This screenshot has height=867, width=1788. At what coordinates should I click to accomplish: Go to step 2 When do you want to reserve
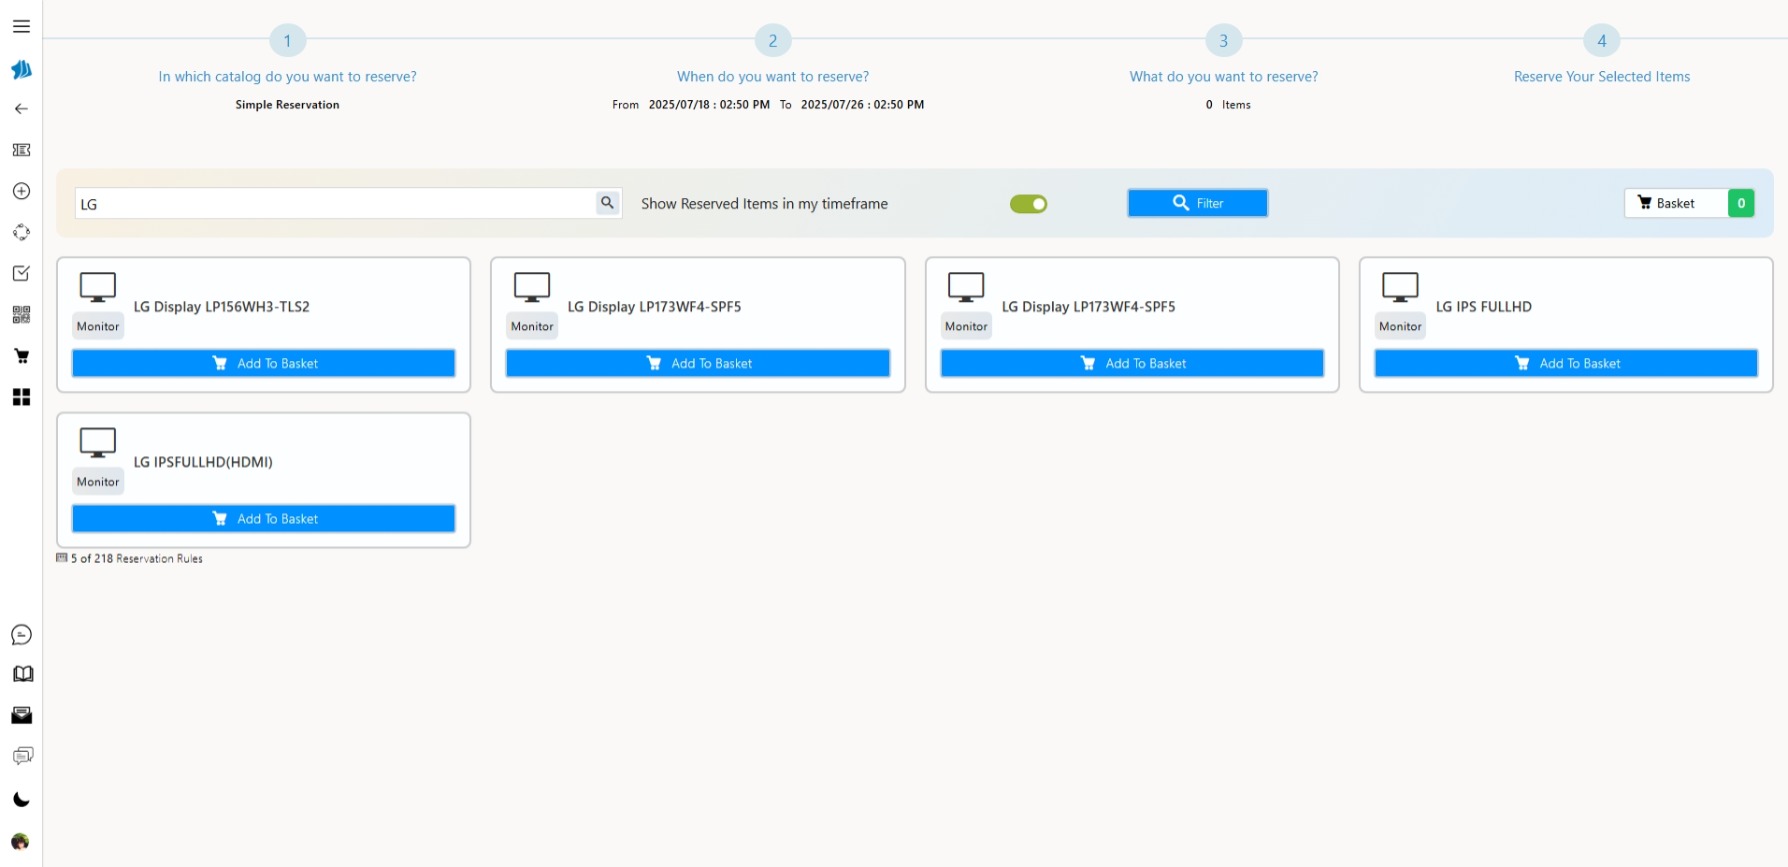click(772, 41)
